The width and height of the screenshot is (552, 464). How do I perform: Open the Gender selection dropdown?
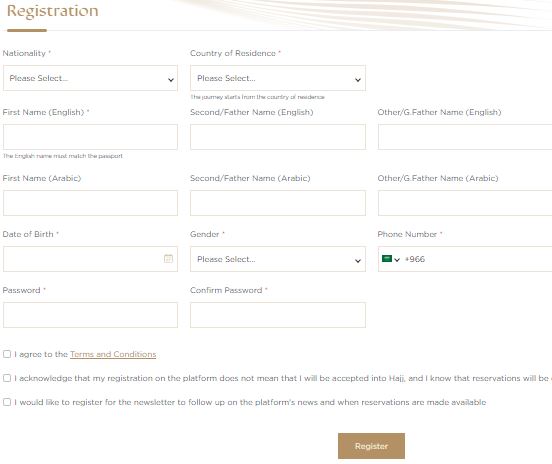tap(278, 259)
